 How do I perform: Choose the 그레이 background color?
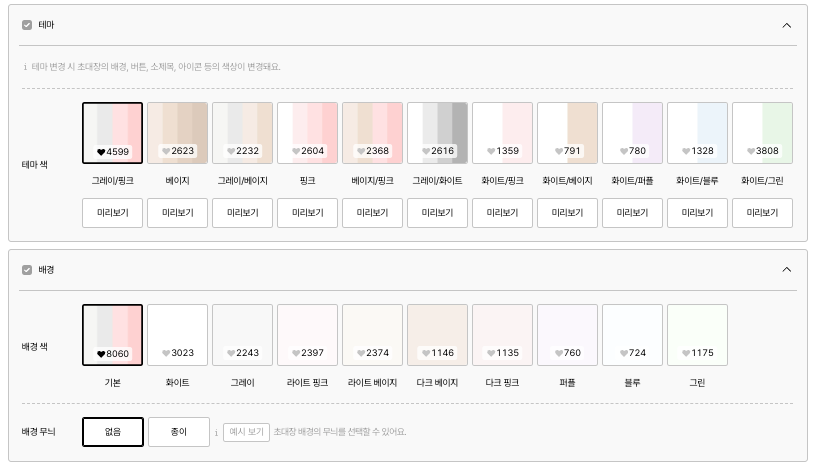click(243, 335)
